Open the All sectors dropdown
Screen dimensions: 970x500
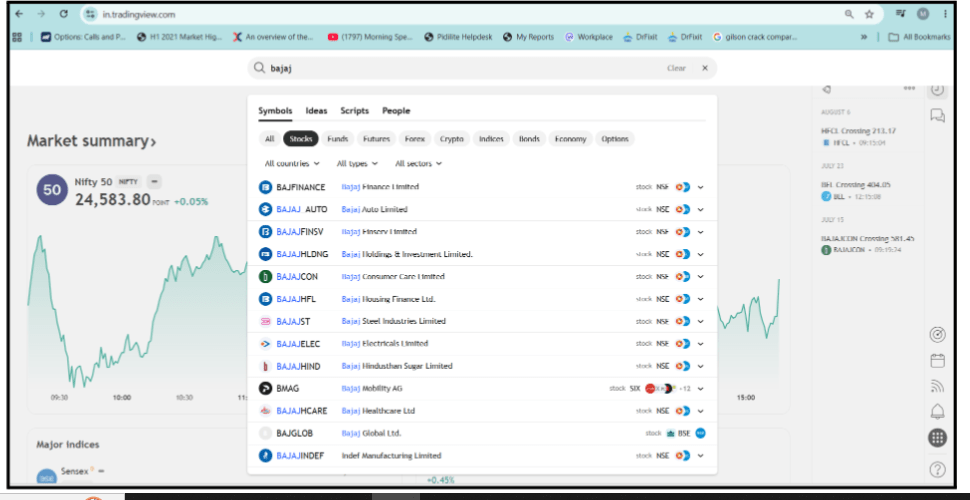tap(418, 164)
